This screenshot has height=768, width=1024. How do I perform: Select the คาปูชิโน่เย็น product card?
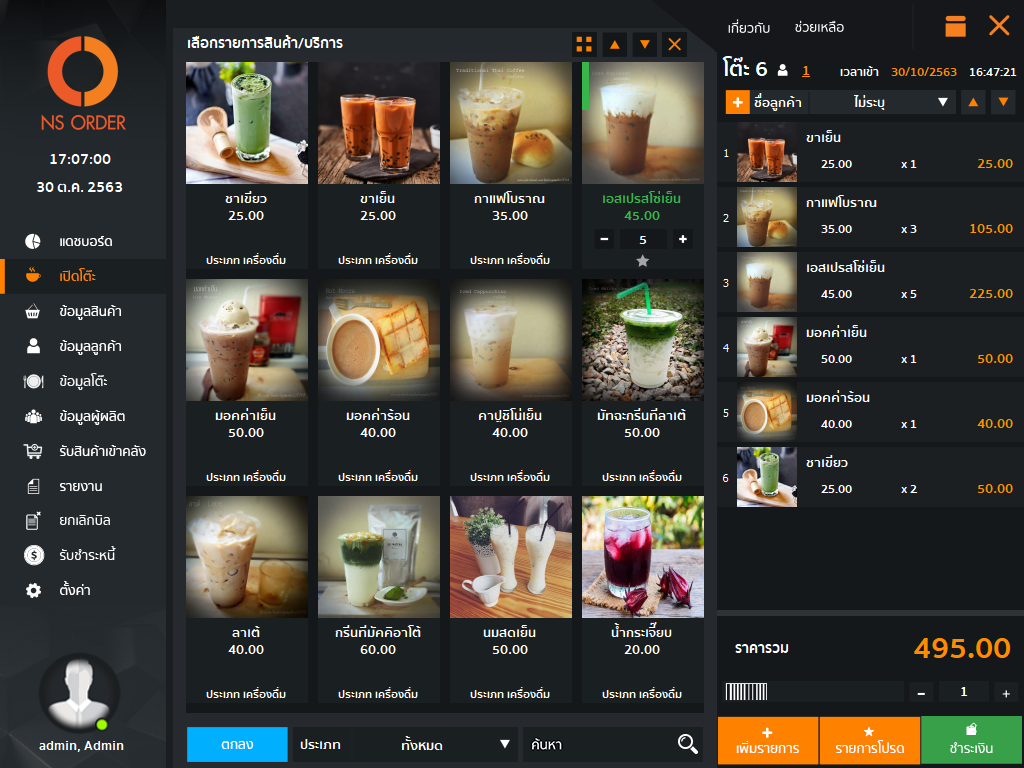point(511,382)
